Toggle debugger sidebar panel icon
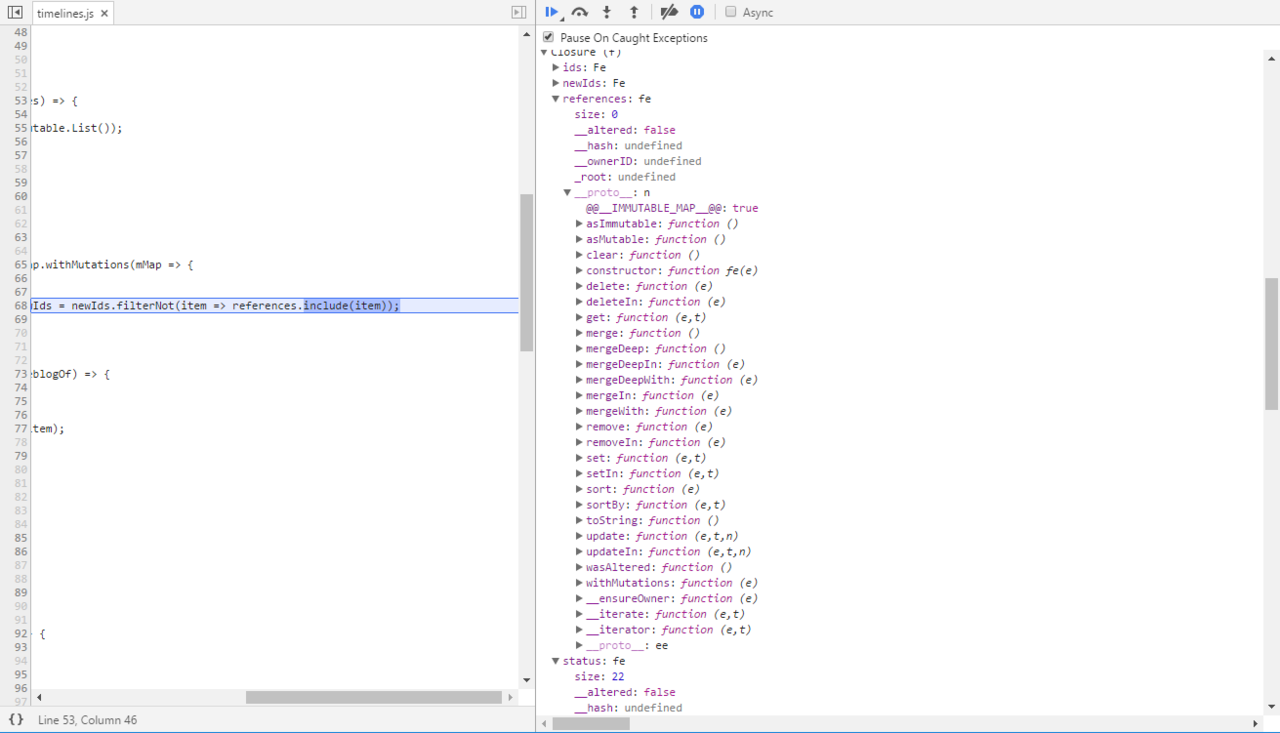Image resolution: width=1280 pixels, height=733 pixels. 518,12
